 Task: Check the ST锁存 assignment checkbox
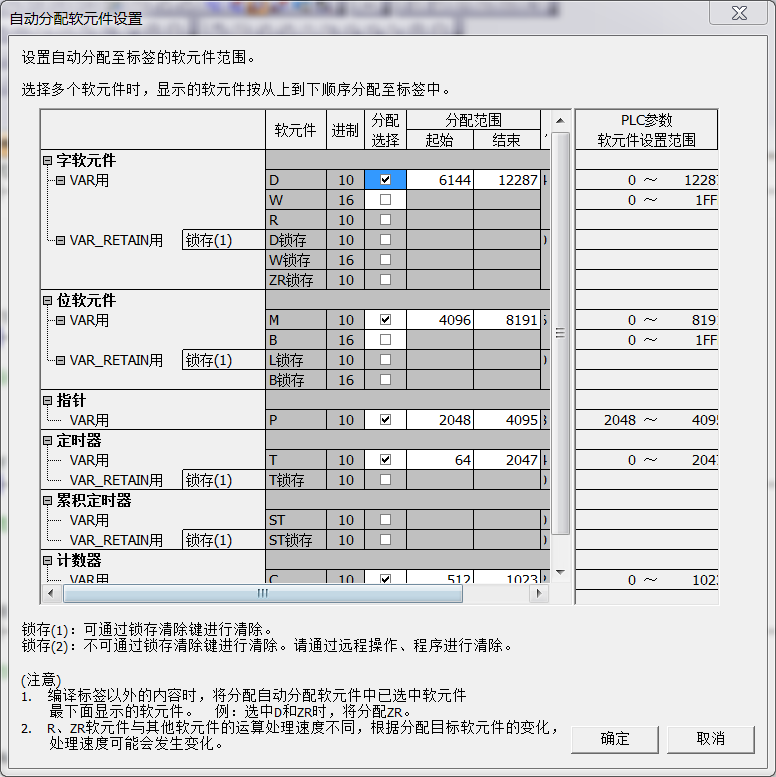pyautogui.click(x=385, y=540)
